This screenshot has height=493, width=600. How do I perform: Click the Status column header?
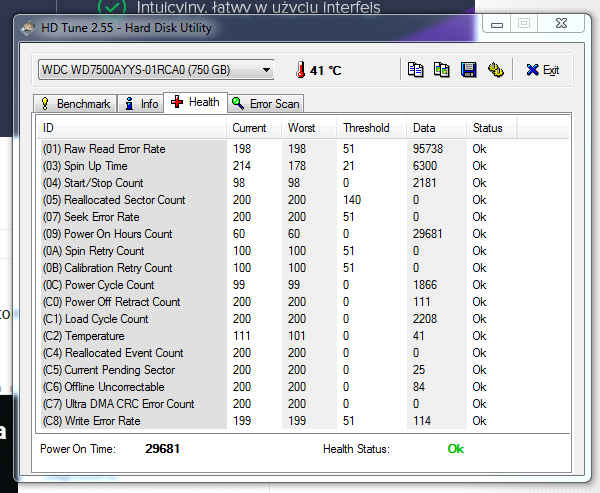[487, 128]
